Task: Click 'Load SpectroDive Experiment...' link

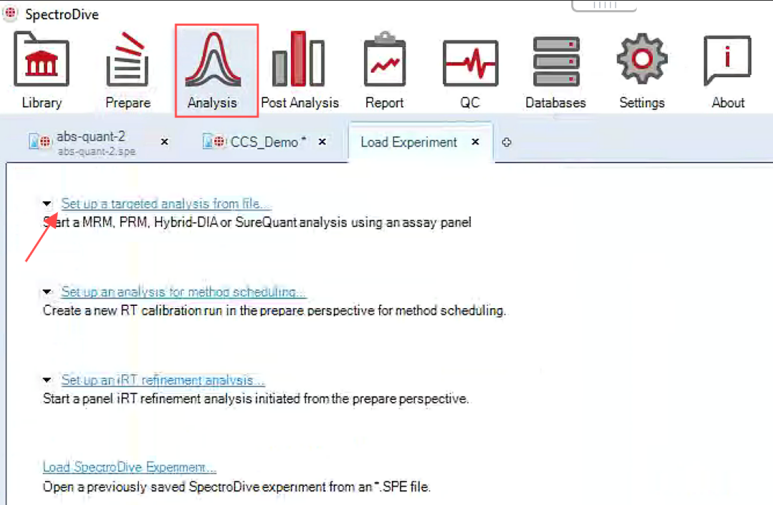Action: pos(129,467)
